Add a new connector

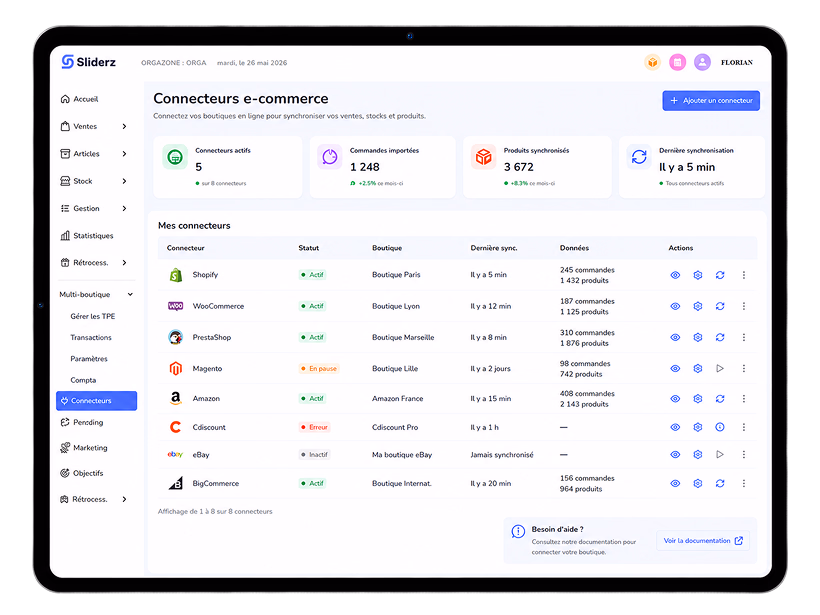click(711, 100)
